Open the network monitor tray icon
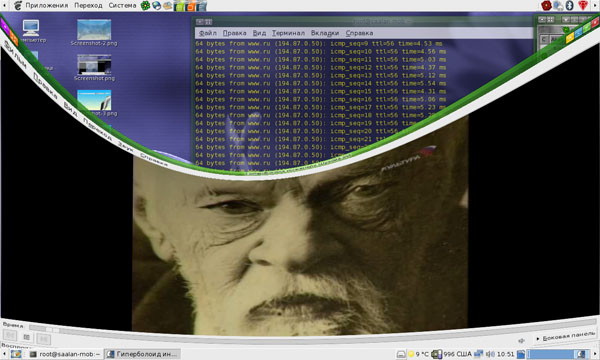 [558, 5]
